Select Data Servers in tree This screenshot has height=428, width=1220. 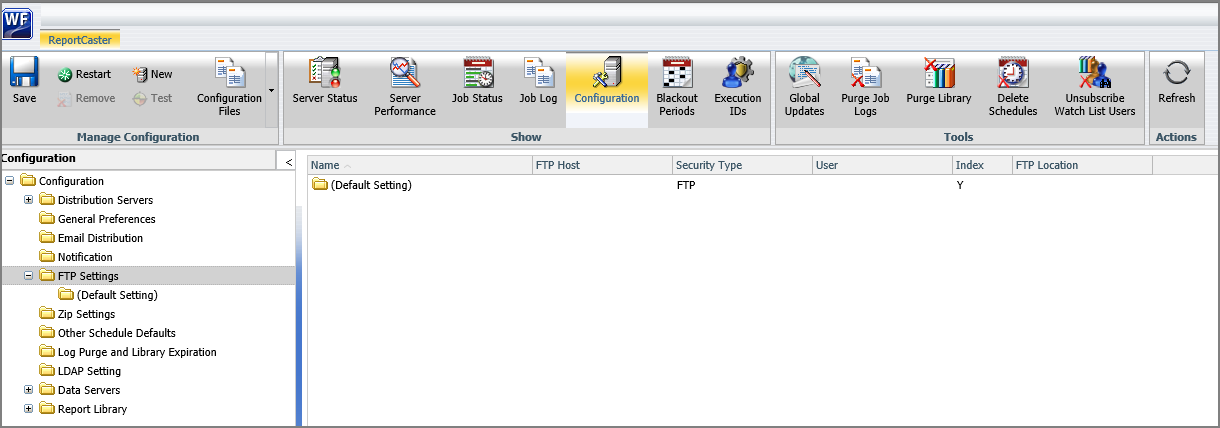pos(80,390)
